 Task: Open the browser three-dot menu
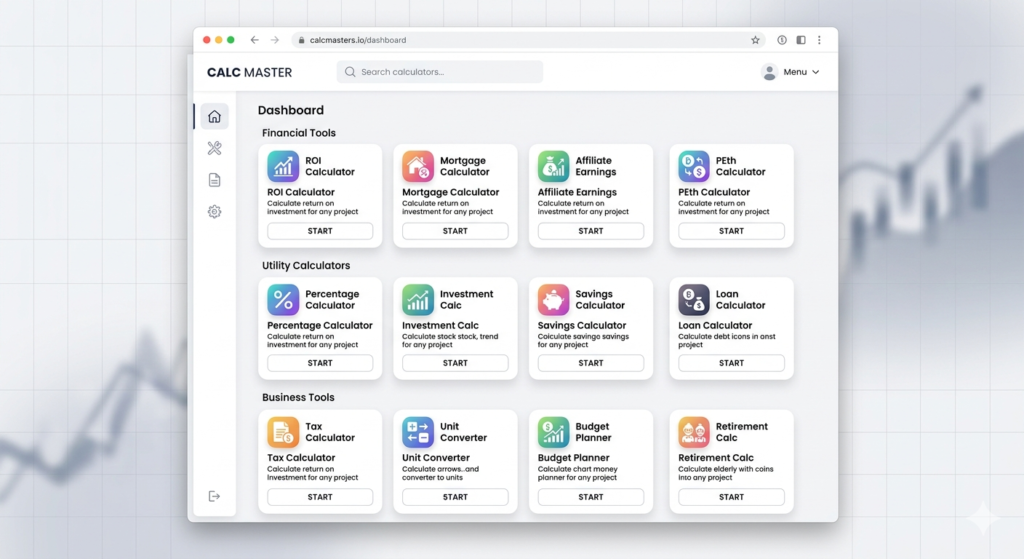point(819,40)
